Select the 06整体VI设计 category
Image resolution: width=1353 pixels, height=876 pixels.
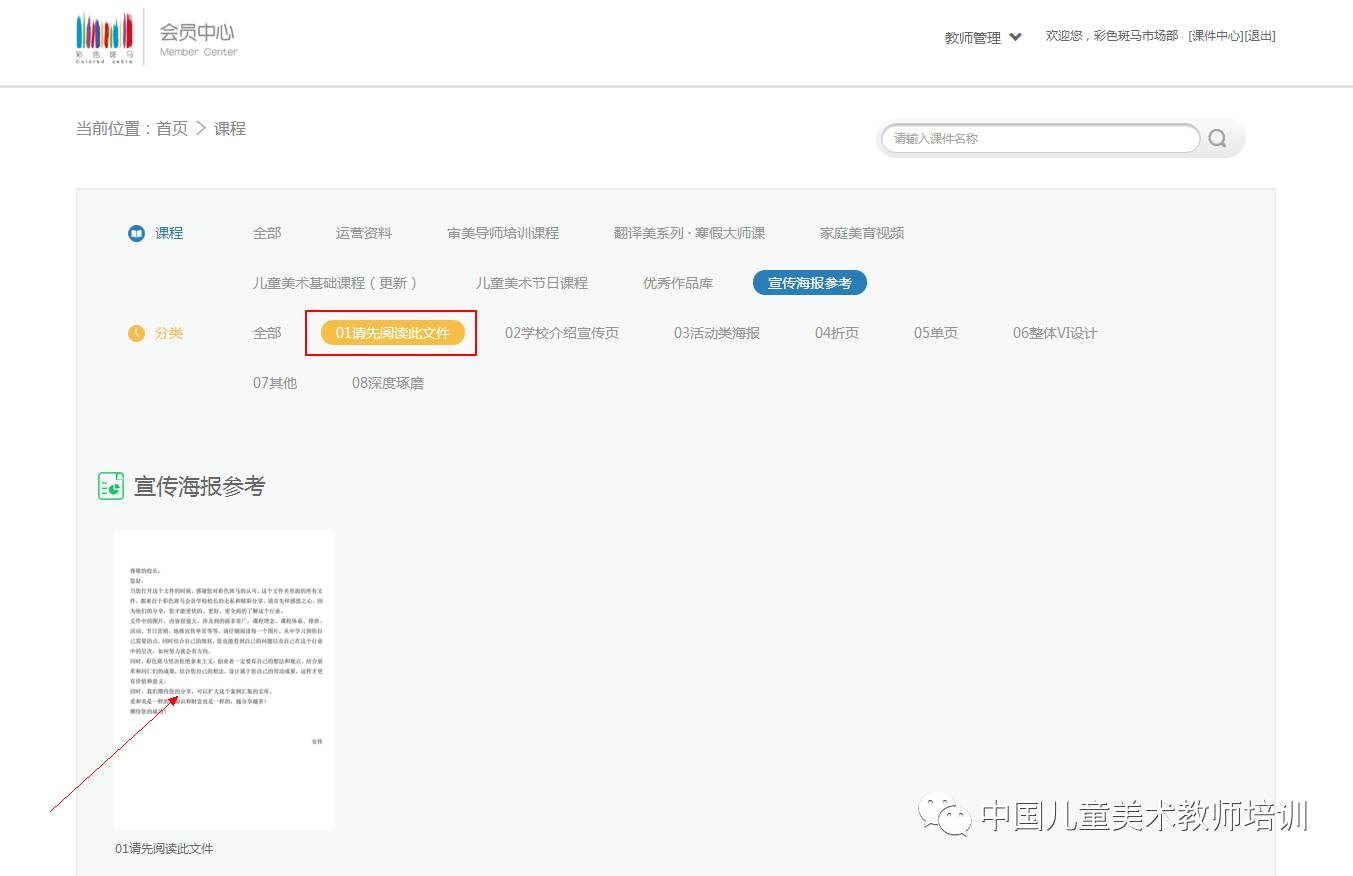click(x=1055, y=333)
